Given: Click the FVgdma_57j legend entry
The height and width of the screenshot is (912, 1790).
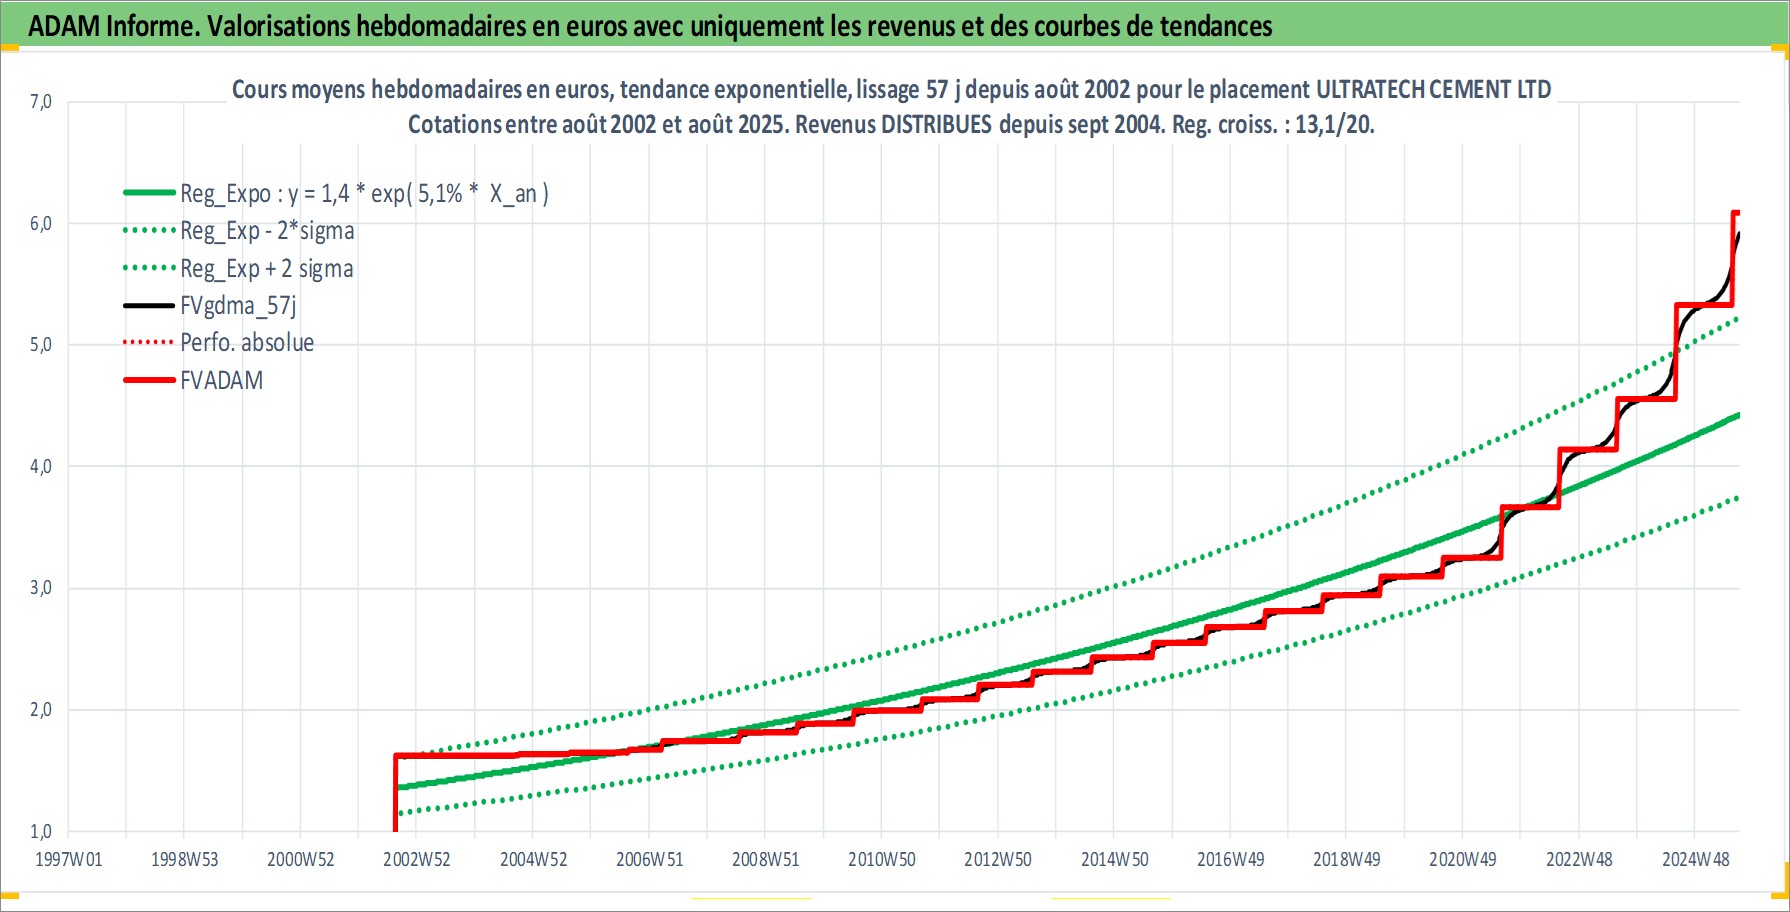Looking at the screenshot, I should [238, 306].
